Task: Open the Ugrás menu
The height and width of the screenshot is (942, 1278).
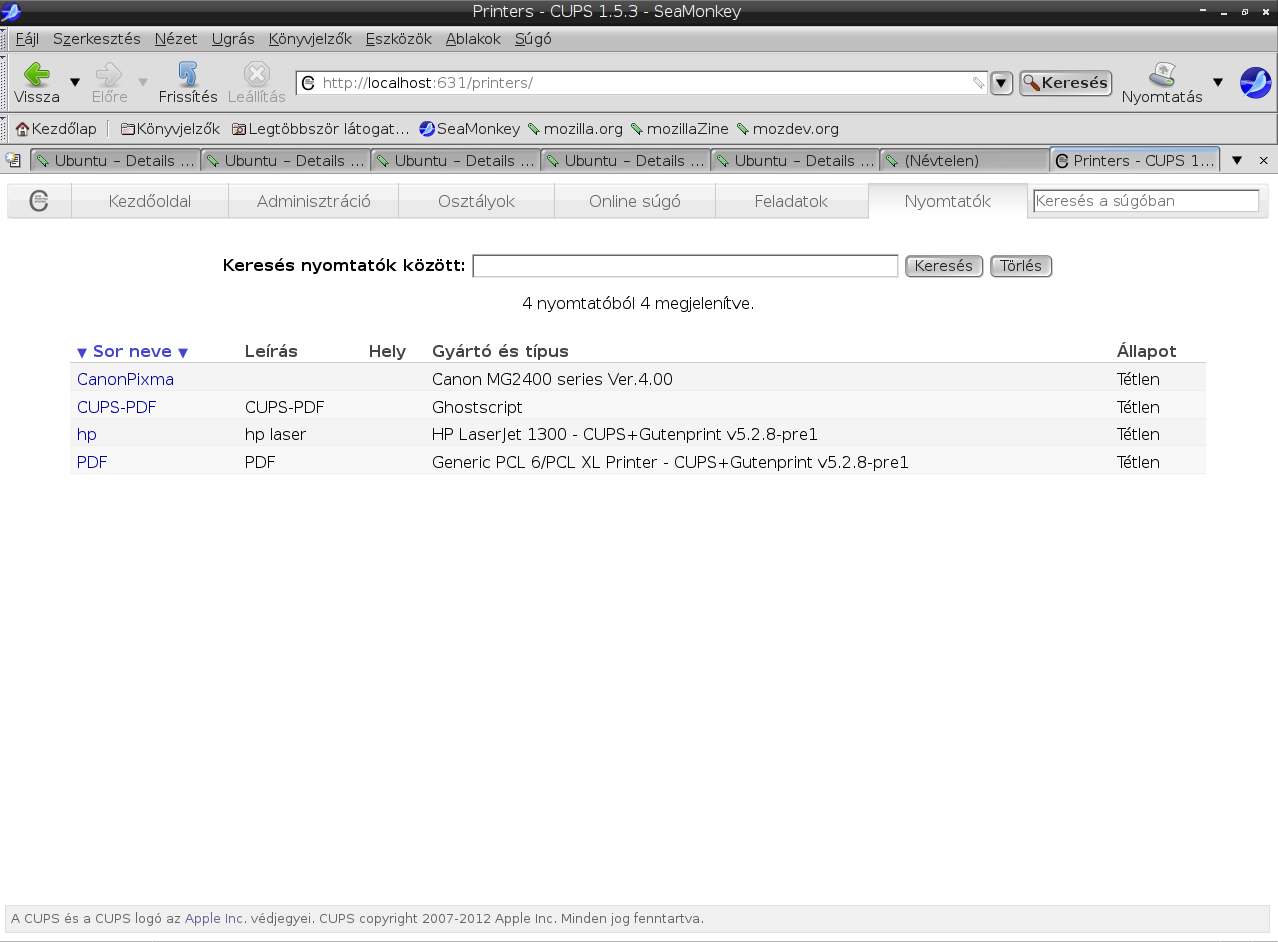Action: (233, 39)
